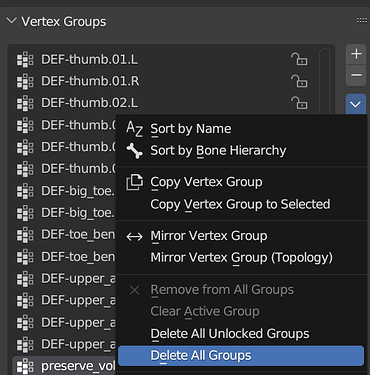Collapse the Vertex Groups panel
370x375 pixels.
click(12, 21)
